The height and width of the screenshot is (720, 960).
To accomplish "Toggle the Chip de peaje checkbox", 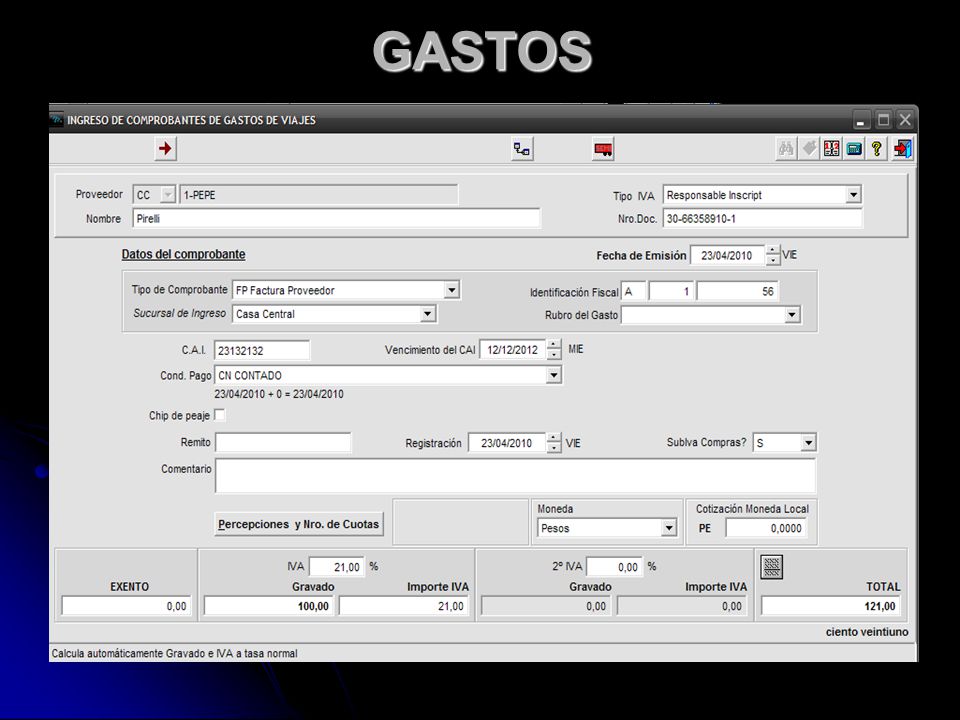I will 219,415.
